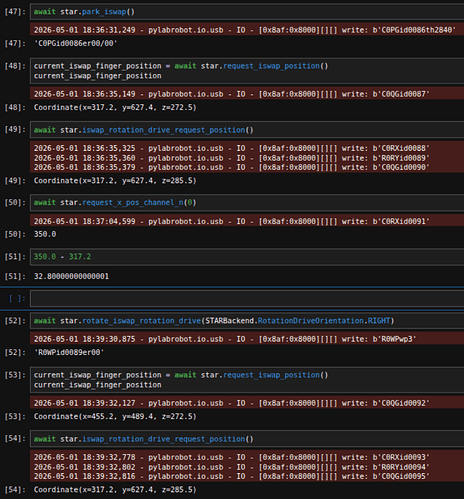Select cell 50 request_x_pos_channel_n(0) code
464x499 pixels.
247,203
